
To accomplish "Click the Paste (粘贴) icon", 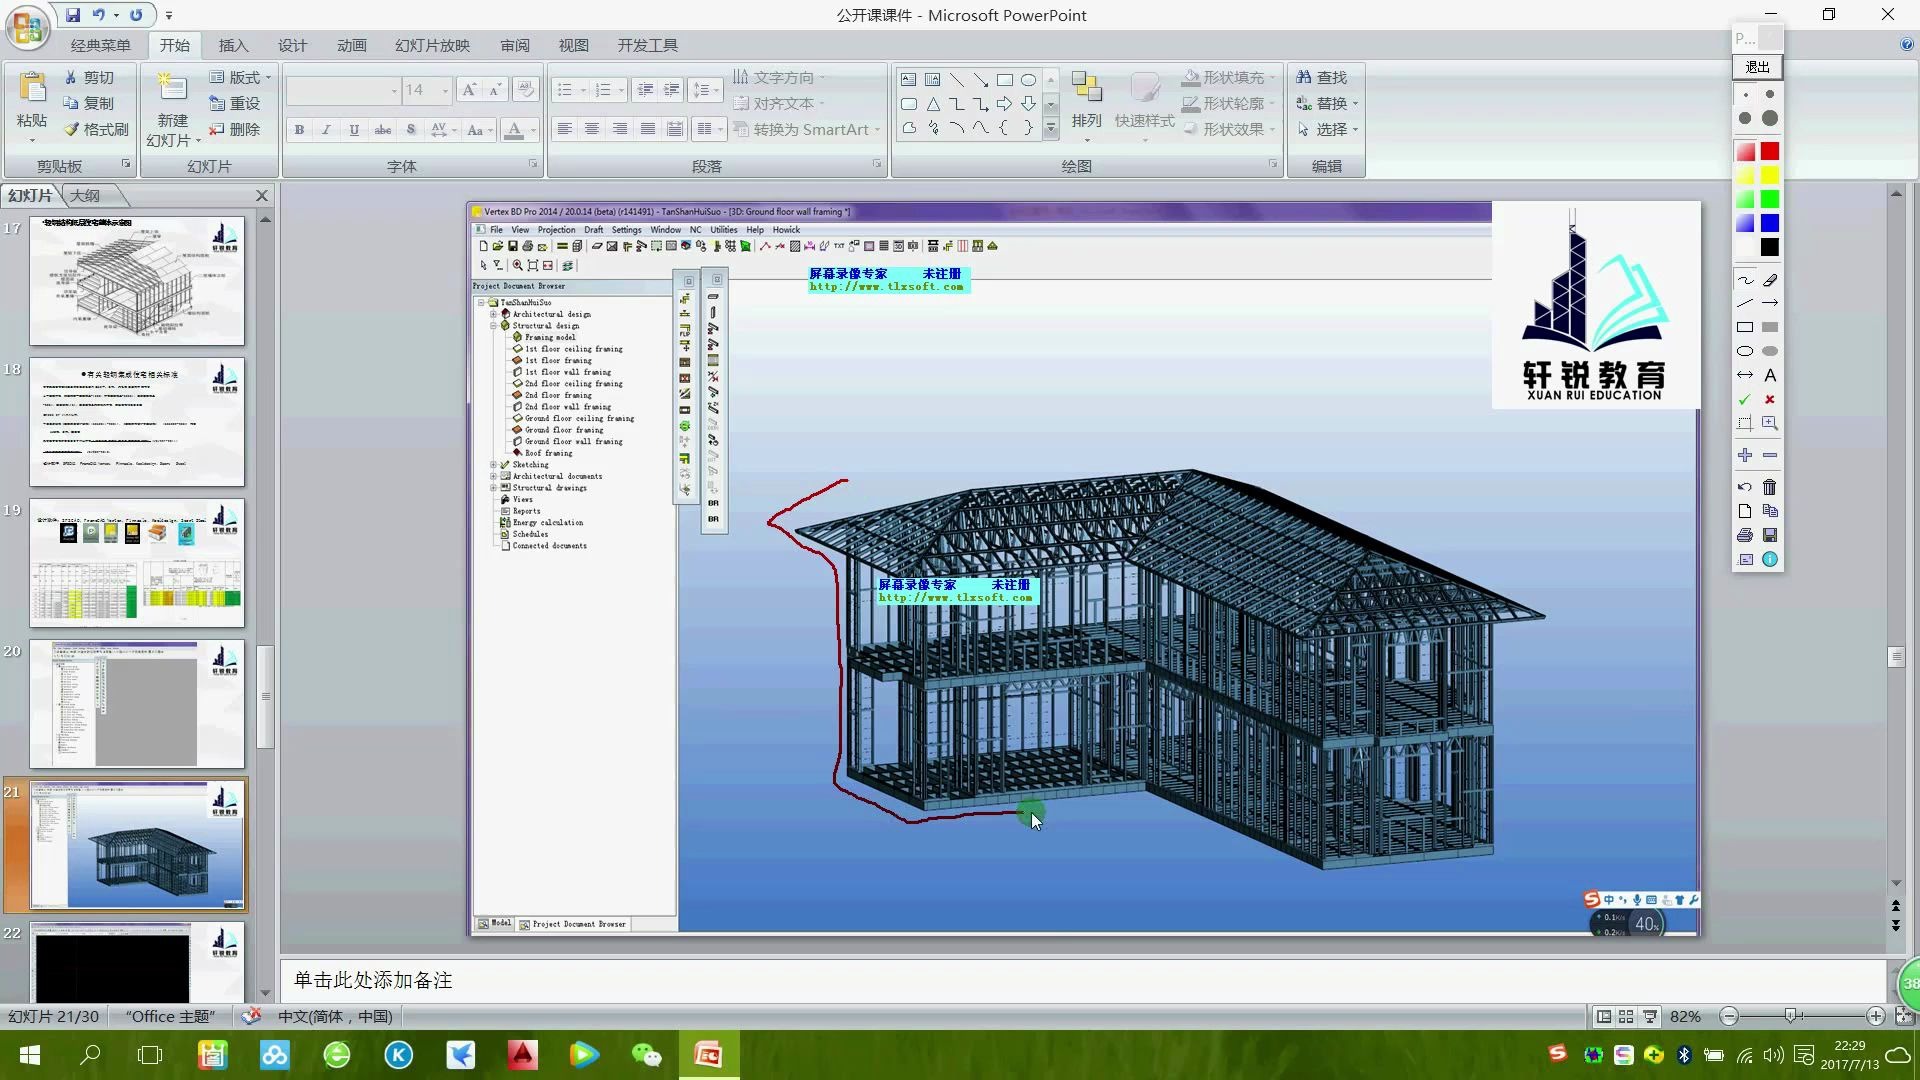I will (32, 89).
